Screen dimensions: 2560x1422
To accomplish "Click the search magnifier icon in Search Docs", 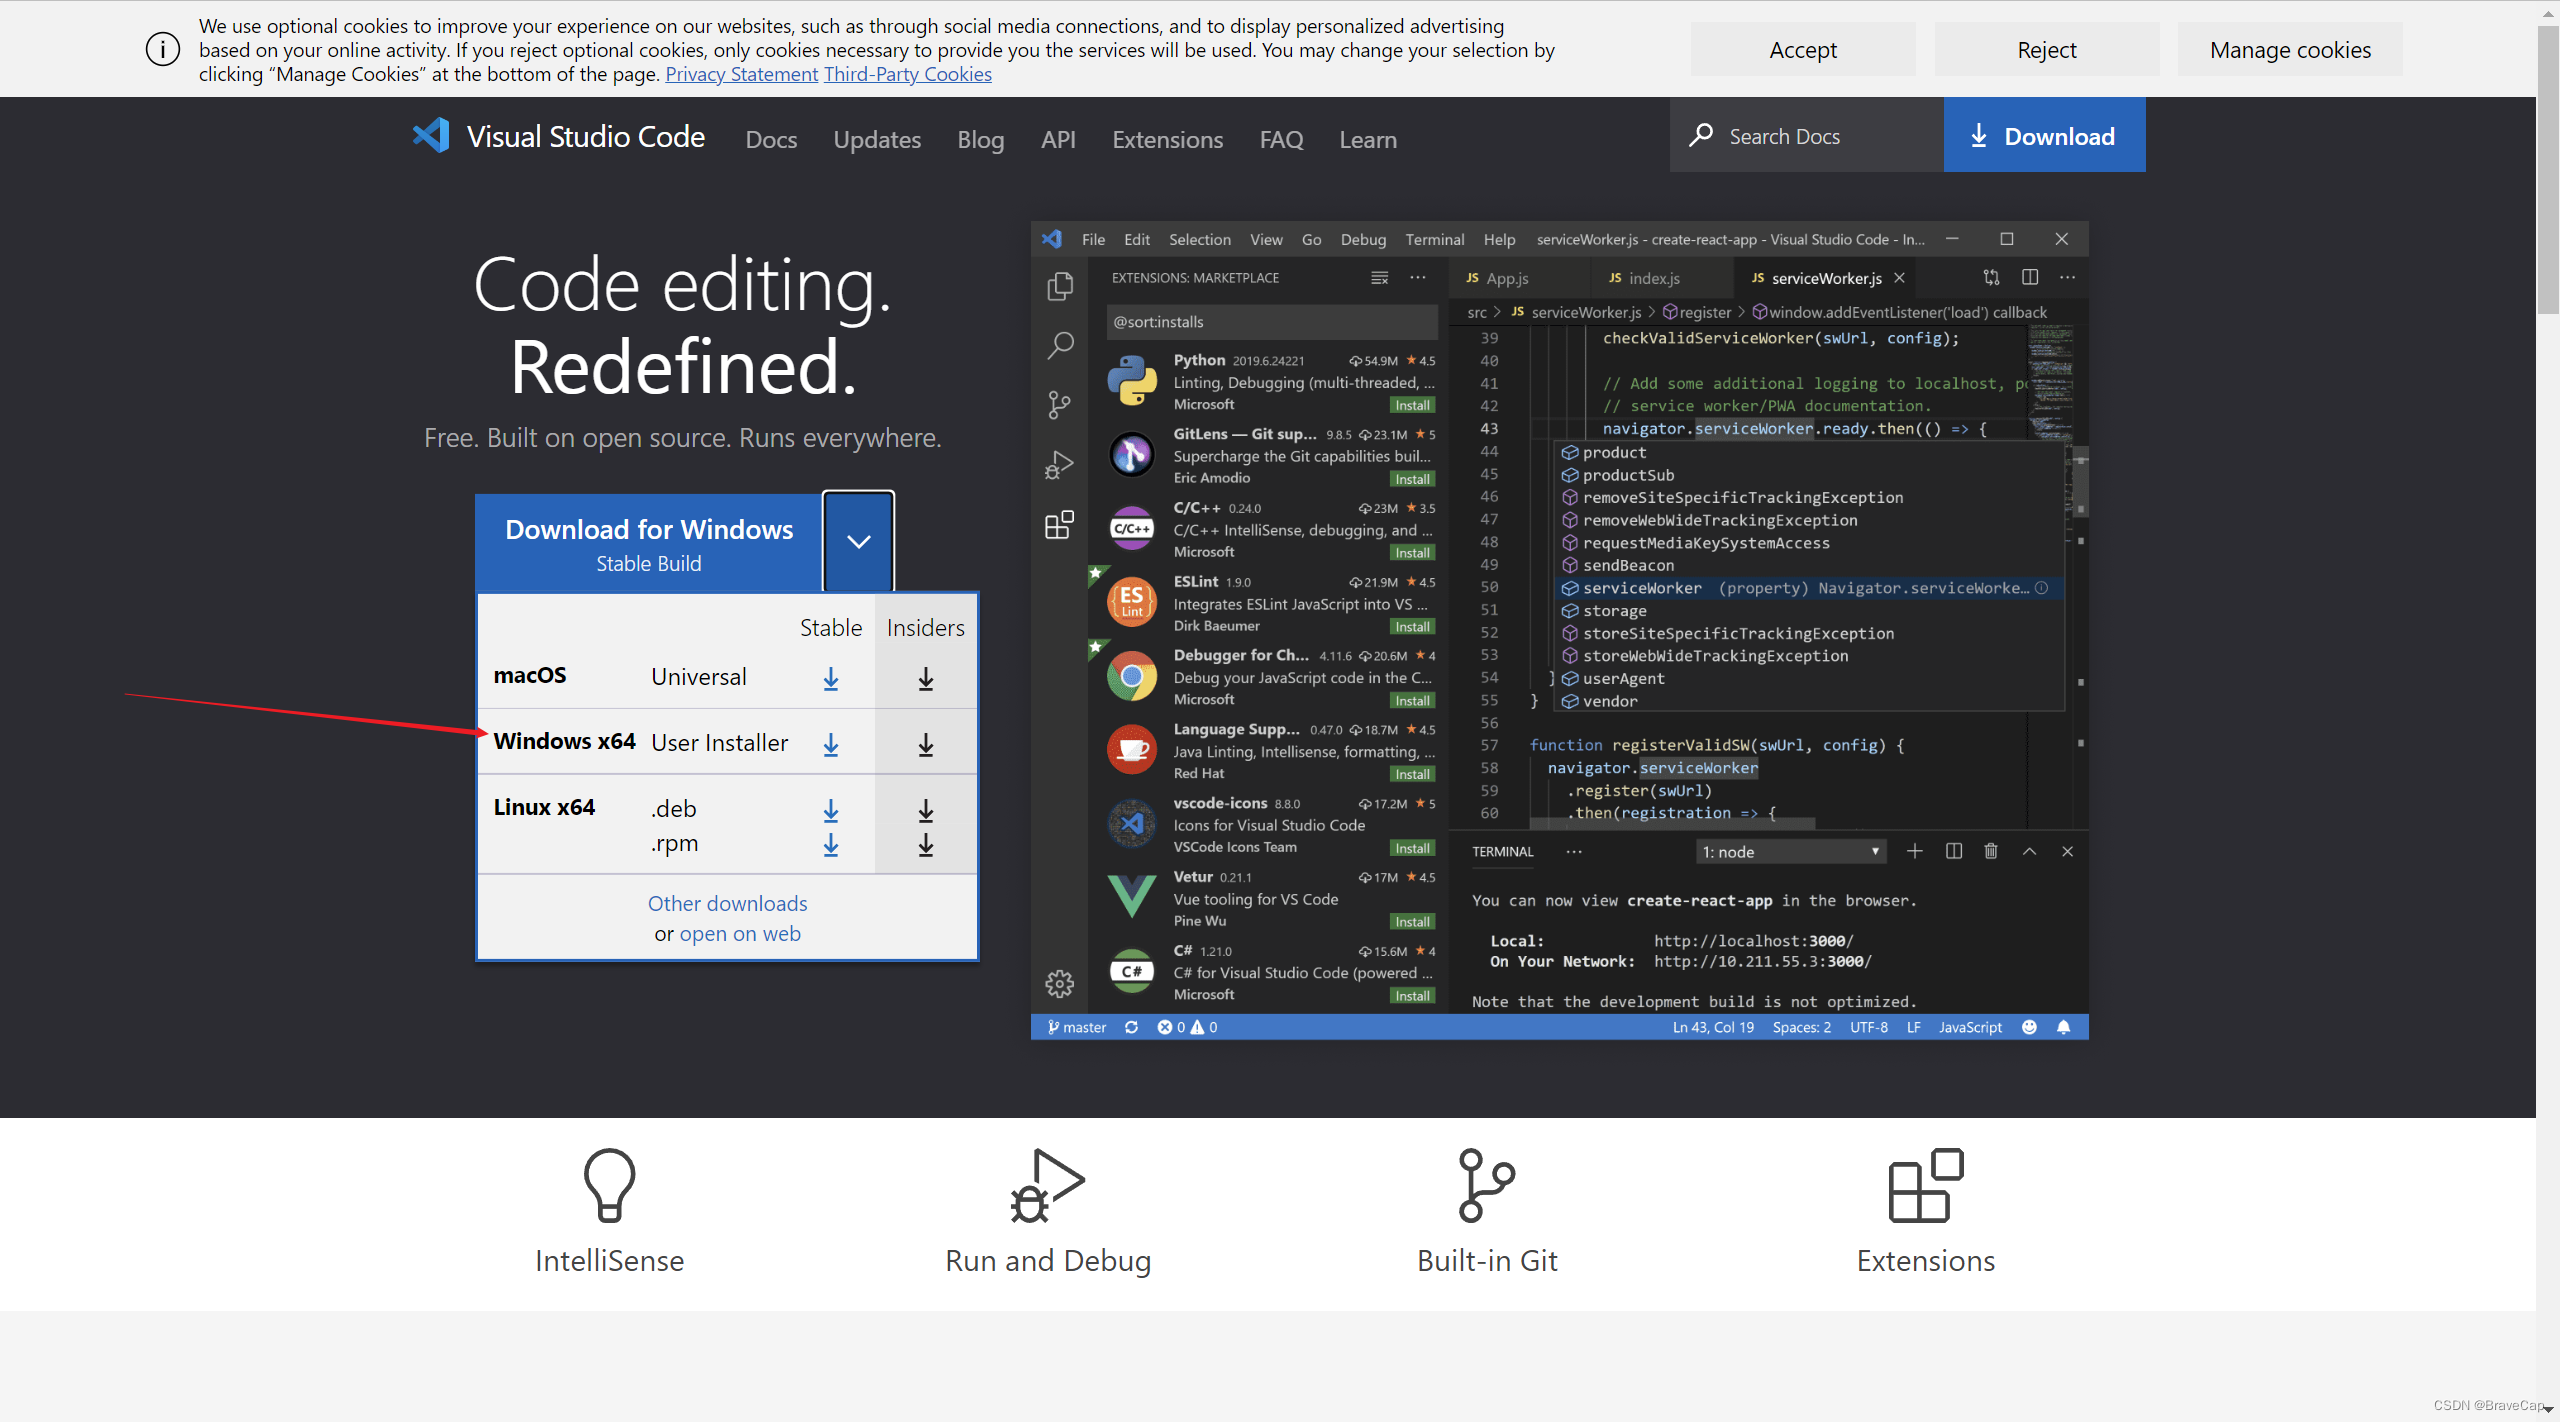I will (x=1701, y=135).
